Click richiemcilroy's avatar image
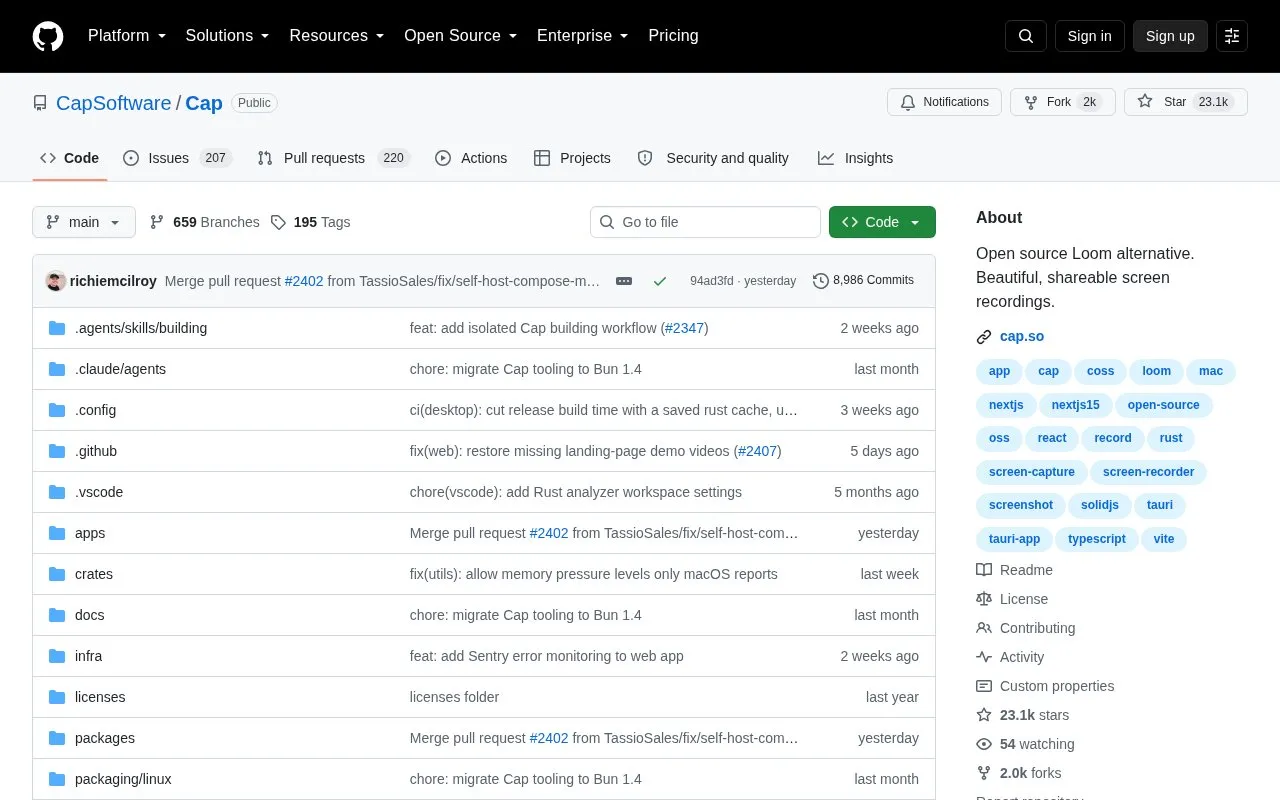This screenshot has width=1280, height=800. click(56, 281)
